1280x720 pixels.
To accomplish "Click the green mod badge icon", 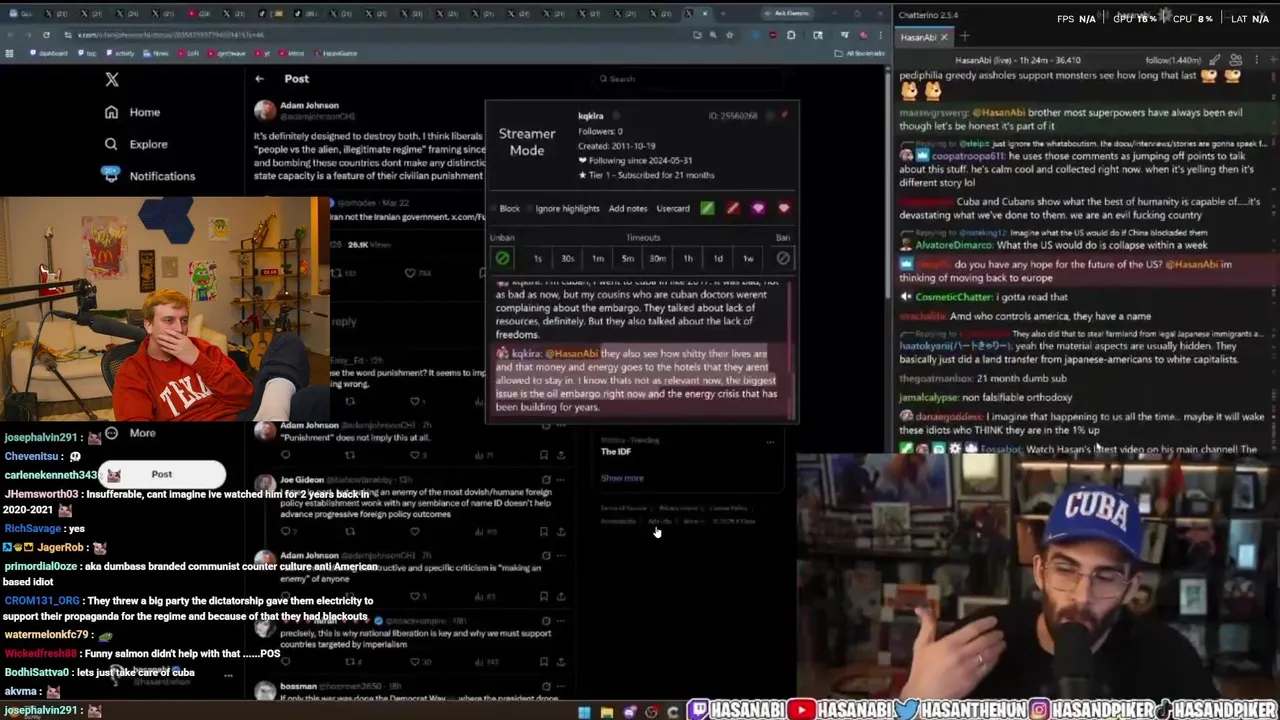I will coord(707,208).
